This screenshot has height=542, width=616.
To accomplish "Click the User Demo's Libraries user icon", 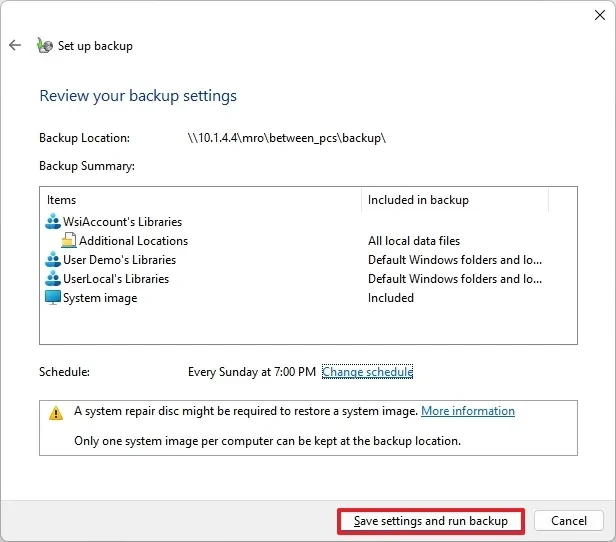I will click(x=53, y=260).
